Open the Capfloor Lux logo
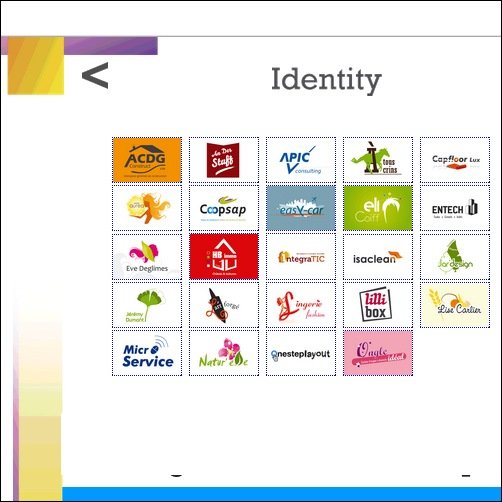The height and width of the screenshot is (502, 502). [455, 160]
